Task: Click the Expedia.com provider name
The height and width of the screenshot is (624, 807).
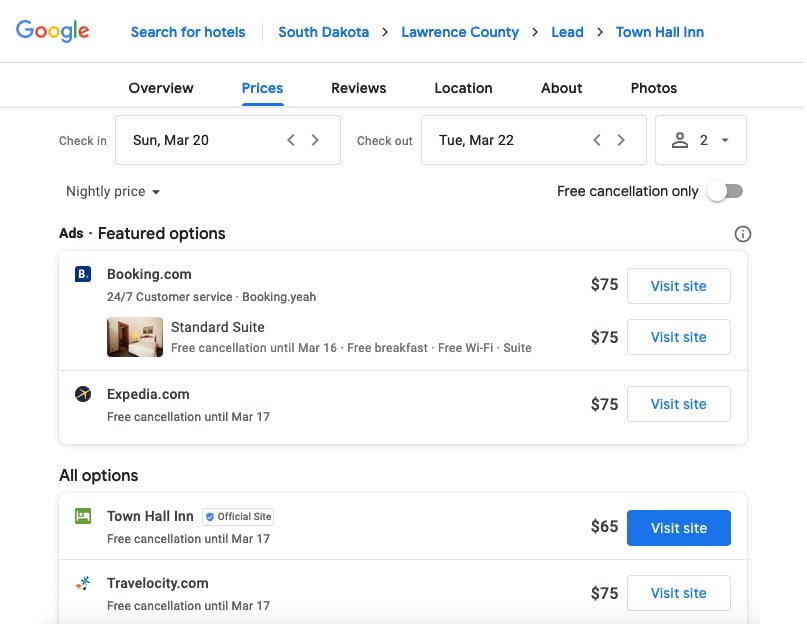Action: point(148,394)
